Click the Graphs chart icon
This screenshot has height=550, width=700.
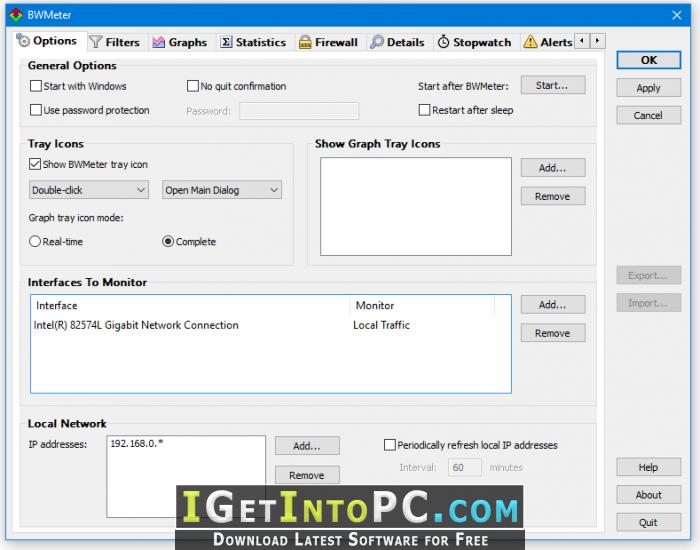coord(158,42)
